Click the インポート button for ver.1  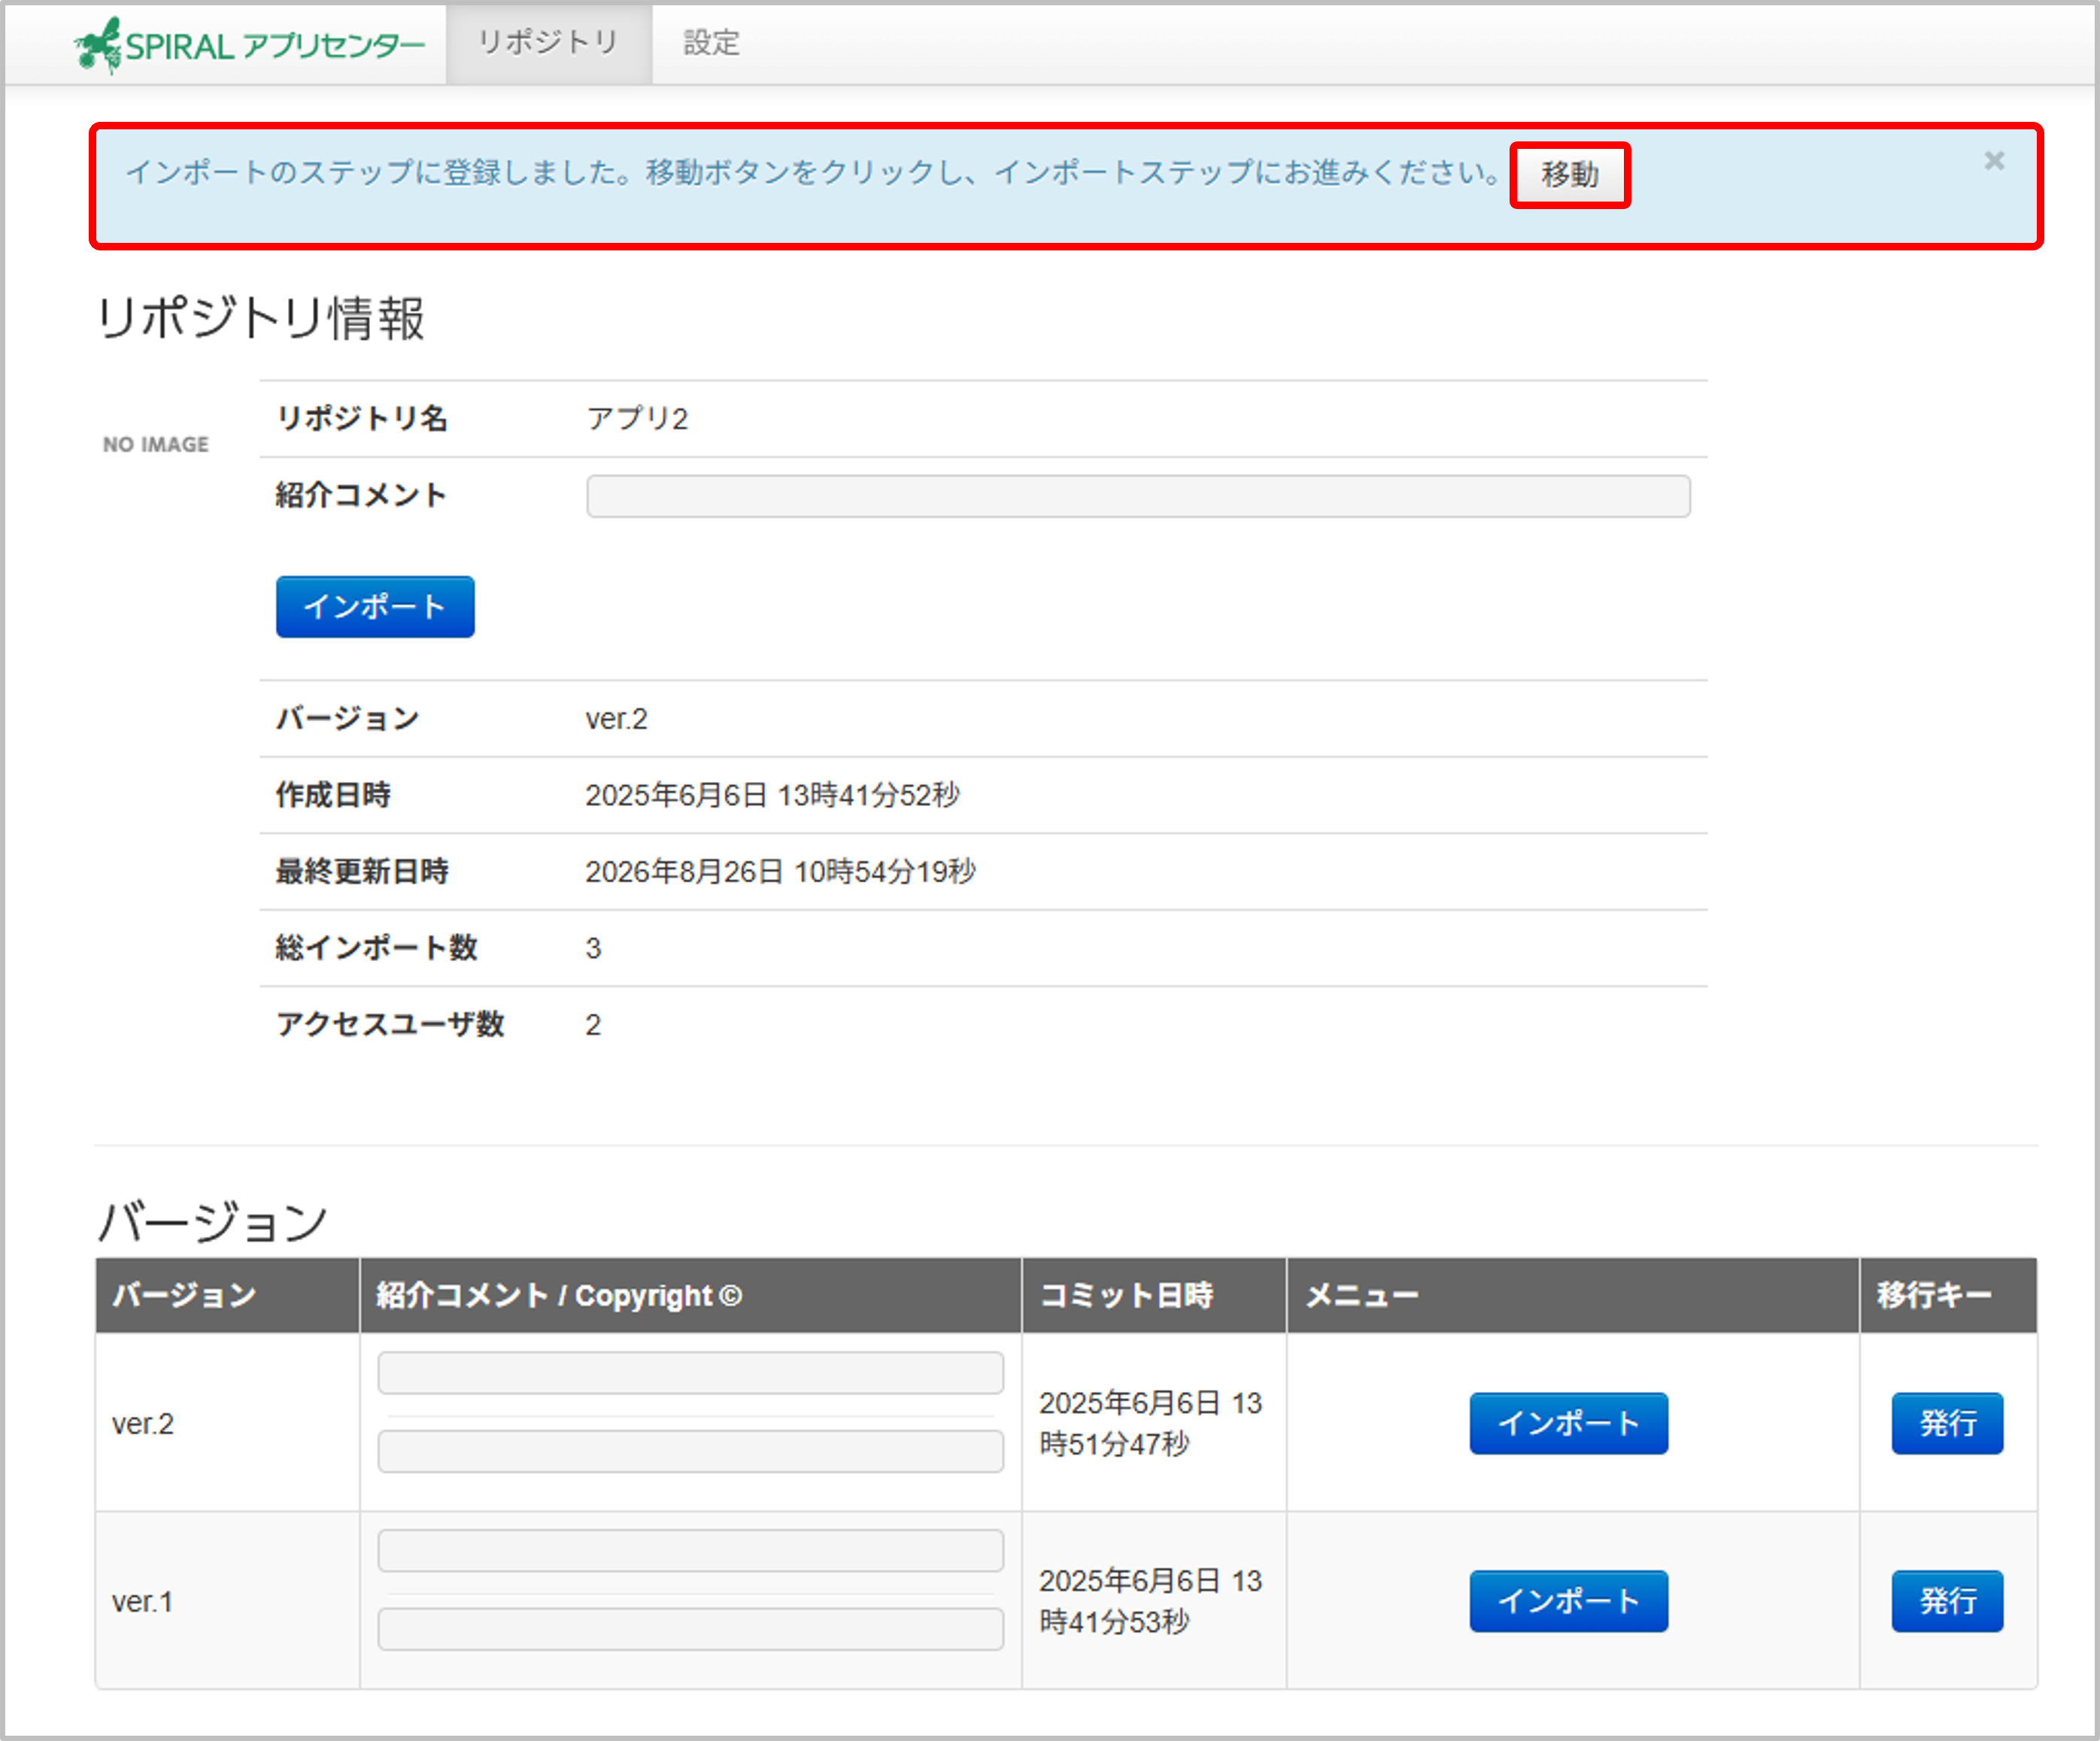1568,1601
